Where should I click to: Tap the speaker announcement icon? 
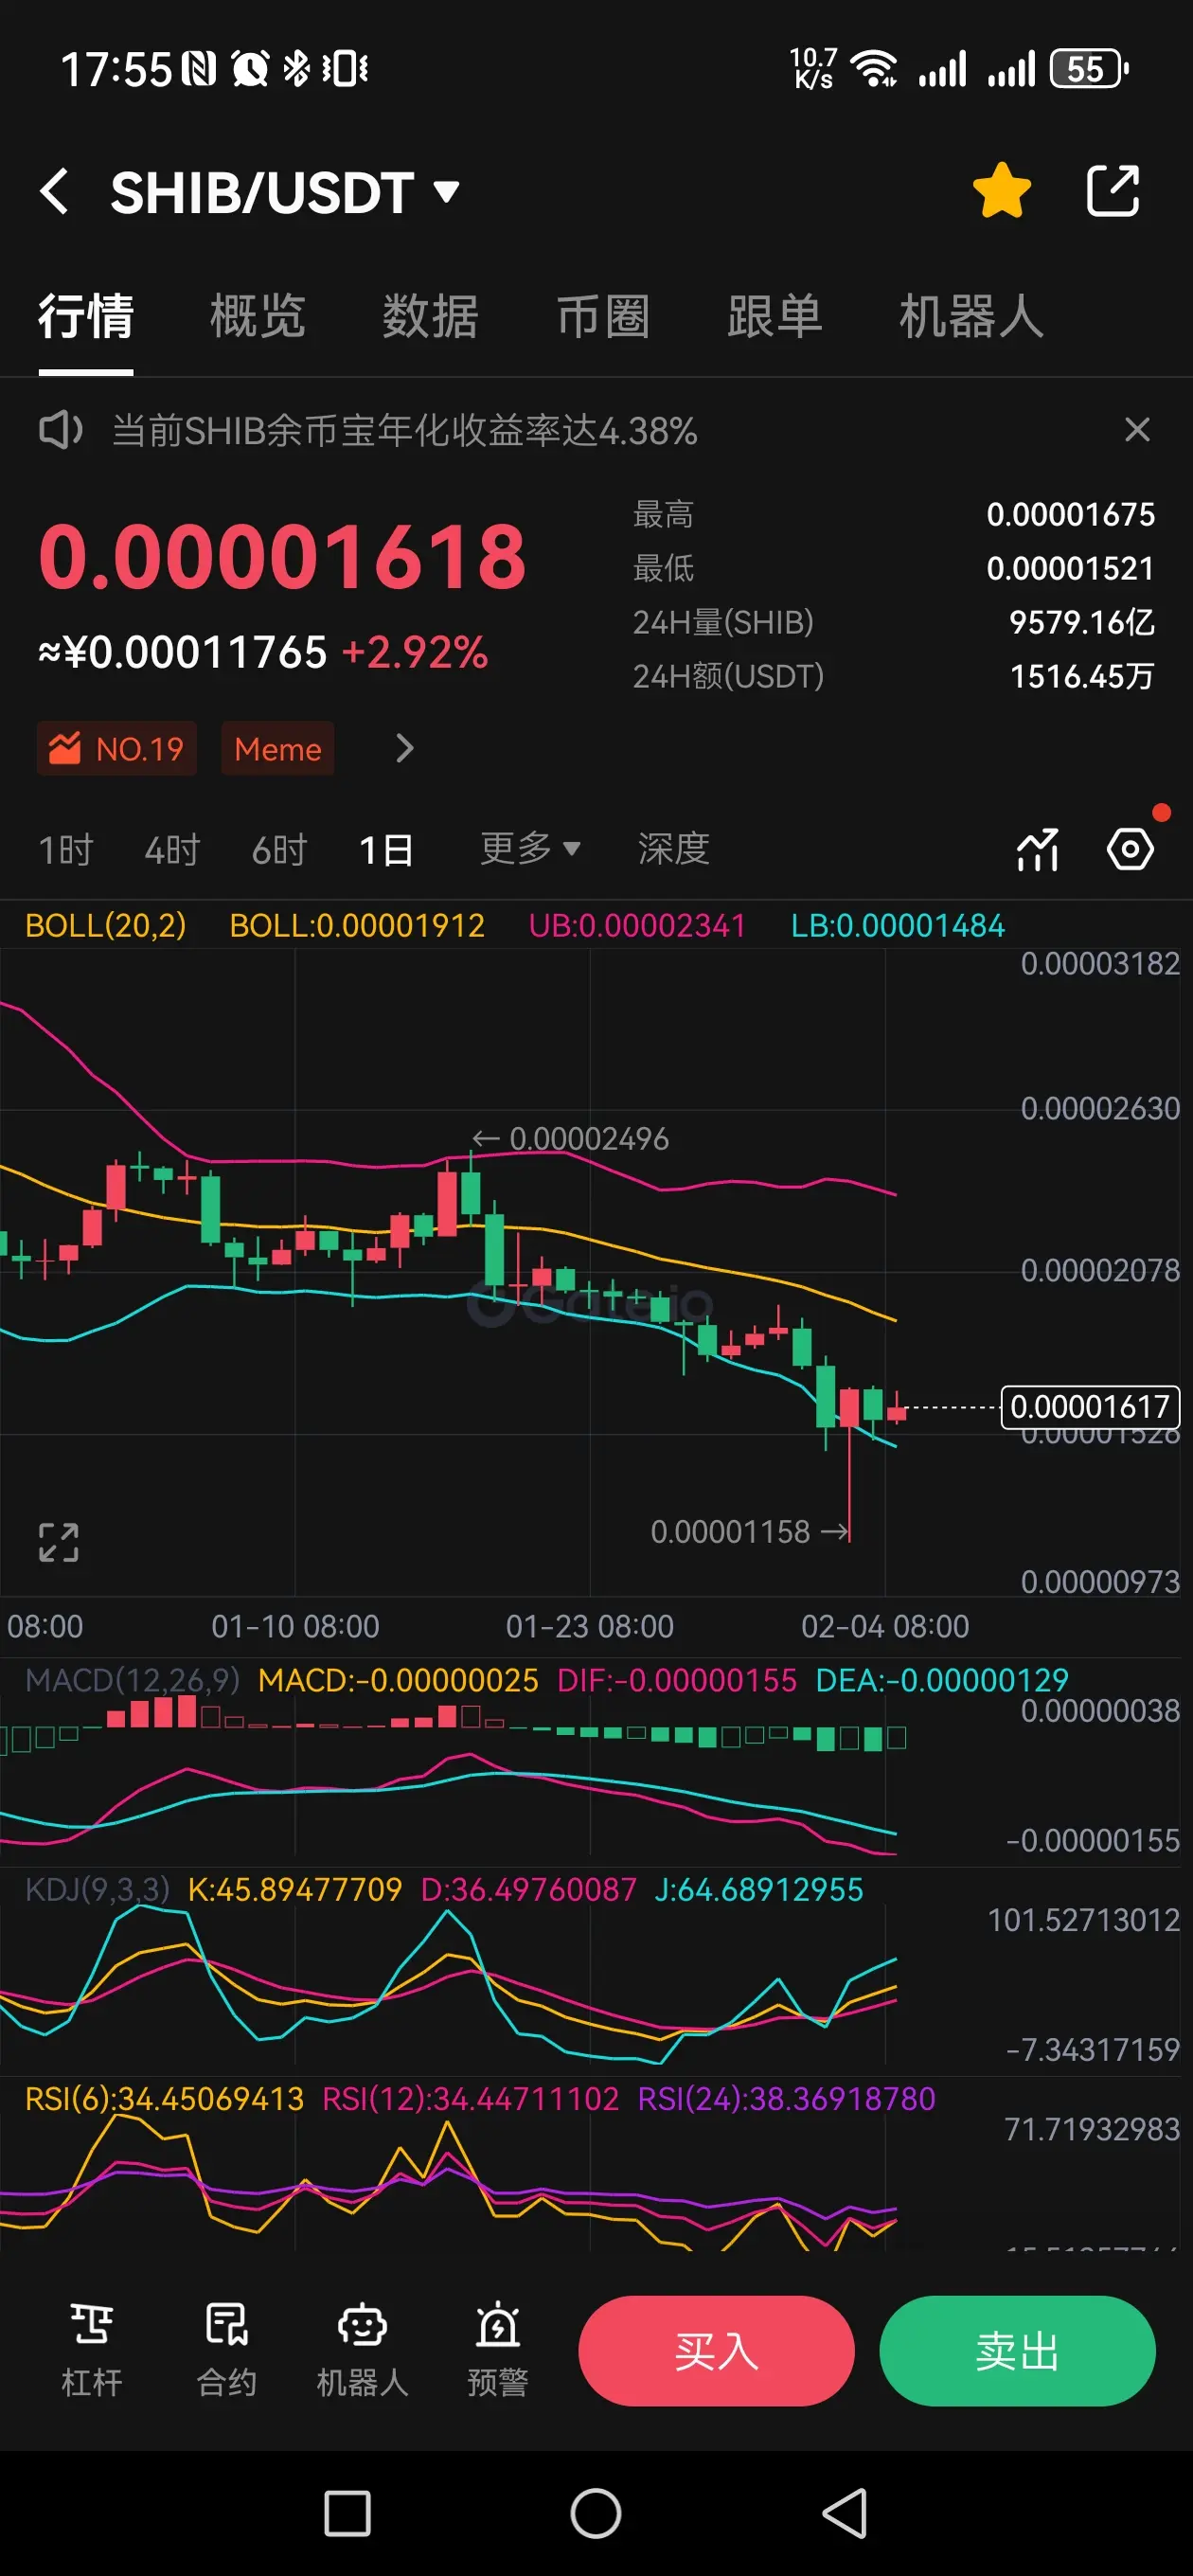coord(60,431)
